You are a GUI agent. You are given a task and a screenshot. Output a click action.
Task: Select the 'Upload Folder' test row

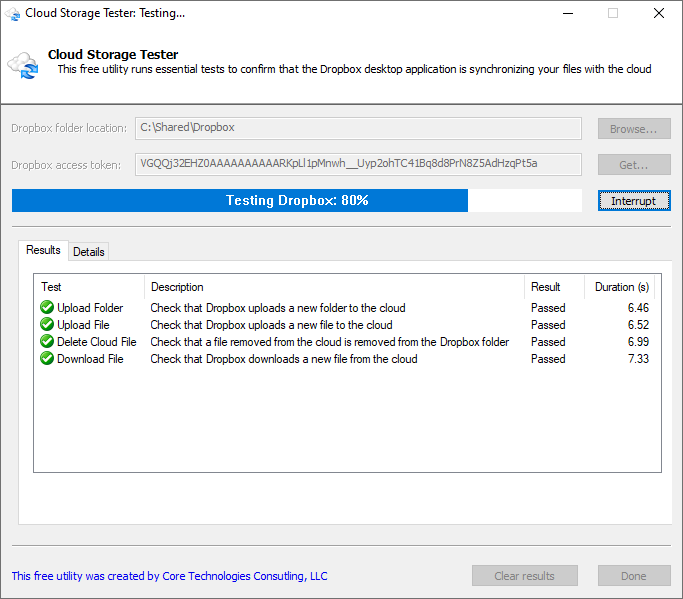(346, 308)
